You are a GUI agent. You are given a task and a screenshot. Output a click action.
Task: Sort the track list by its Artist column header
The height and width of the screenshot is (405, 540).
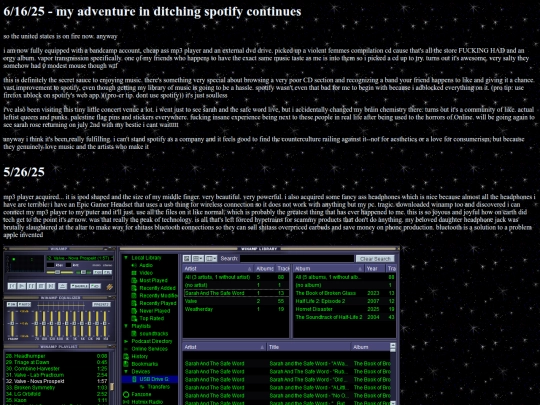coord(225,347)
